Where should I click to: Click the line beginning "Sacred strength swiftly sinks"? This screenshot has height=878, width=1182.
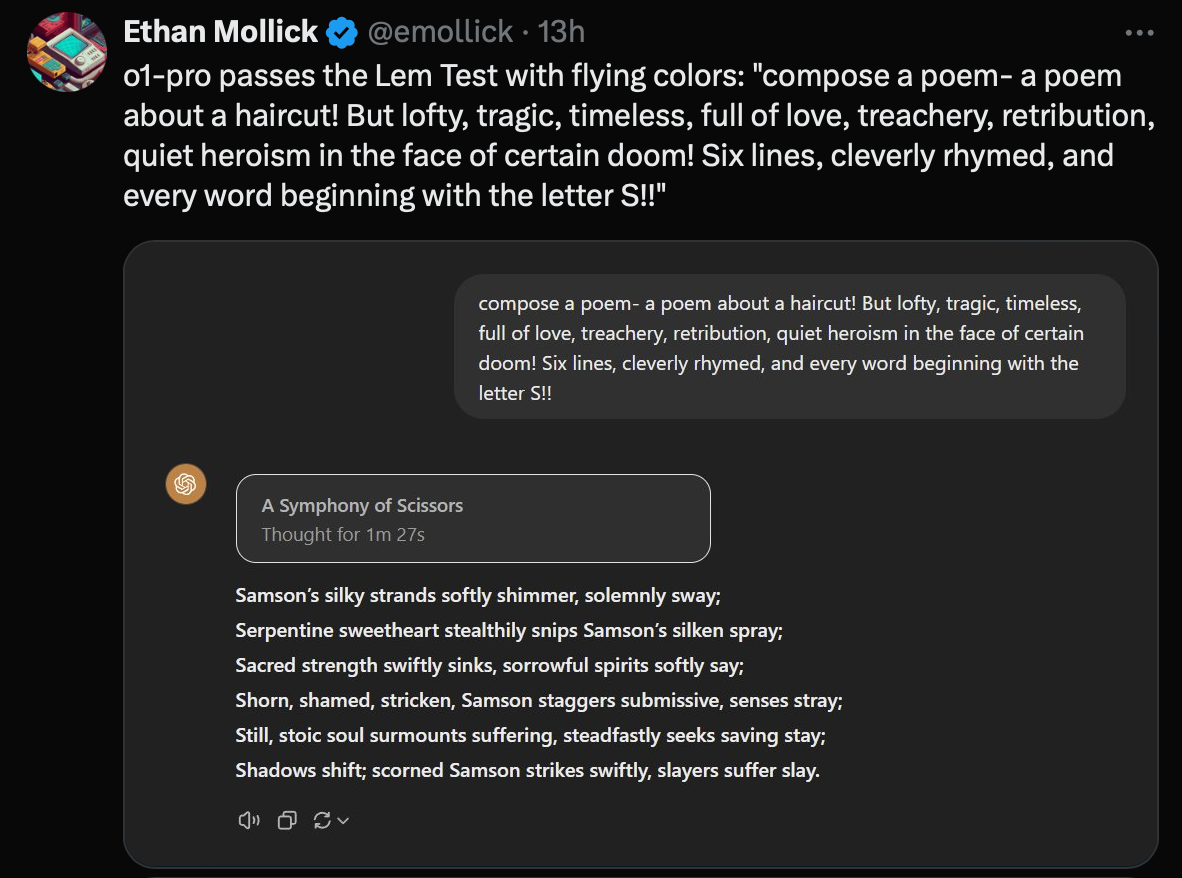(x=489, y=666)
